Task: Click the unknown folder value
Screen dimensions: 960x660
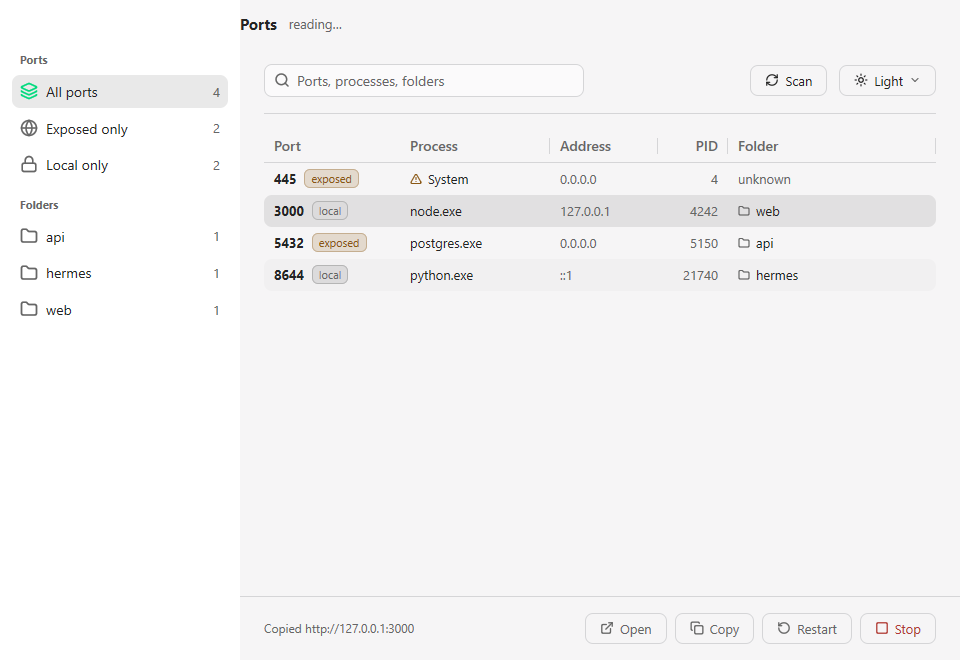Action: [x=764, y=179]
